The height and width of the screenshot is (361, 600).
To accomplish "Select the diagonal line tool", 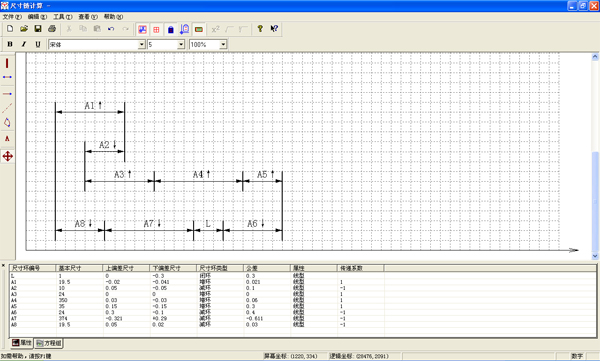I will pos(7,108).
